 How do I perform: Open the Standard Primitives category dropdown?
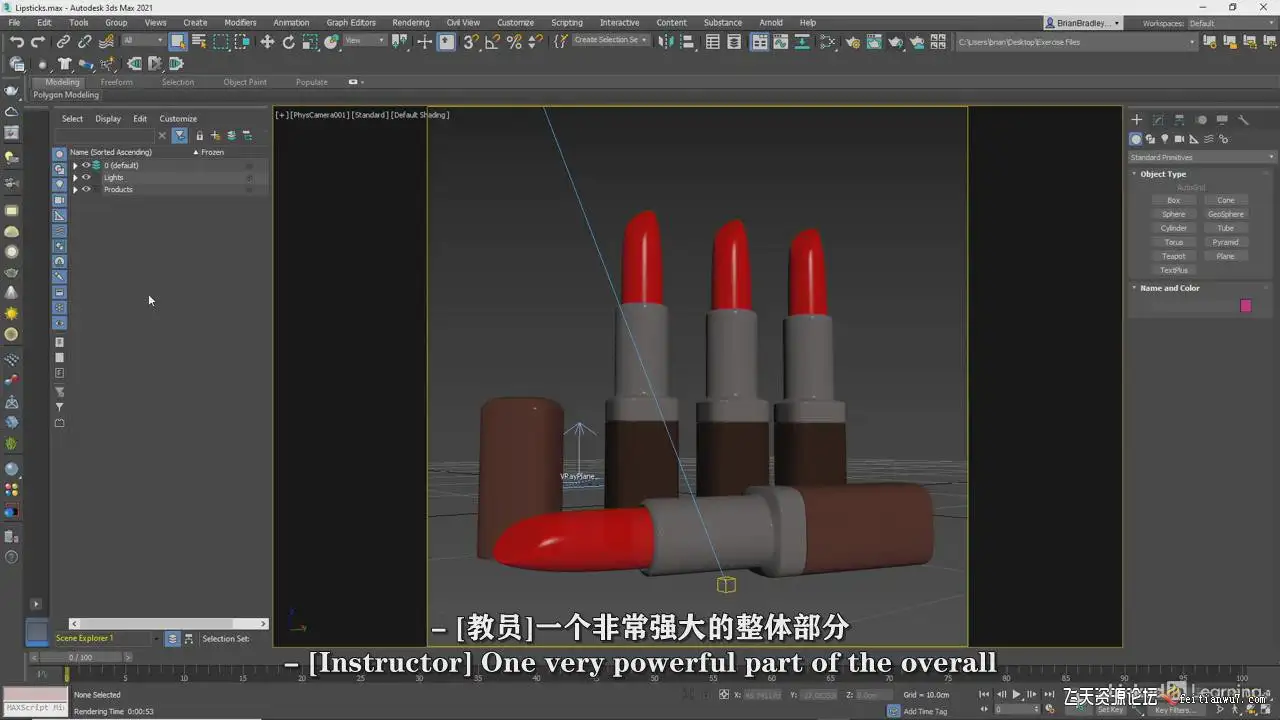point(1202,157)
